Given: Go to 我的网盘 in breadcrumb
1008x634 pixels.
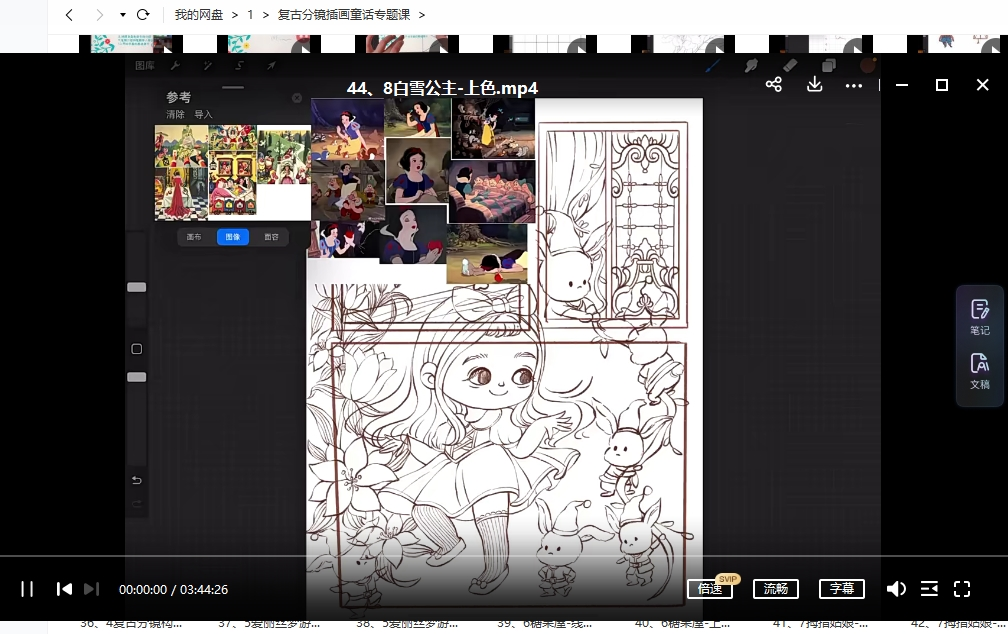Looking at the screenshot, I should [198, 15].
